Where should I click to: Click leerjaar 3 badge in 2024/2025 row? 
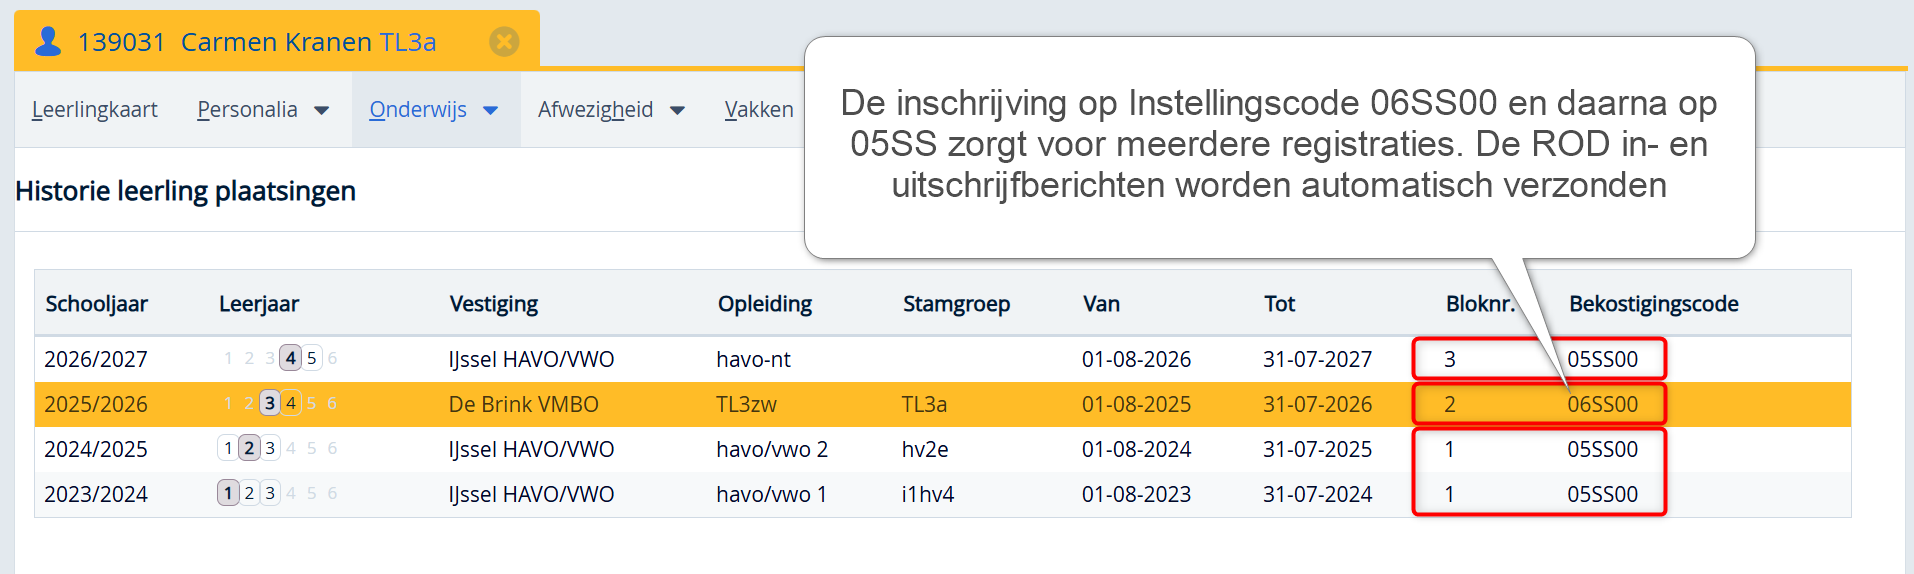coord(270,448)
